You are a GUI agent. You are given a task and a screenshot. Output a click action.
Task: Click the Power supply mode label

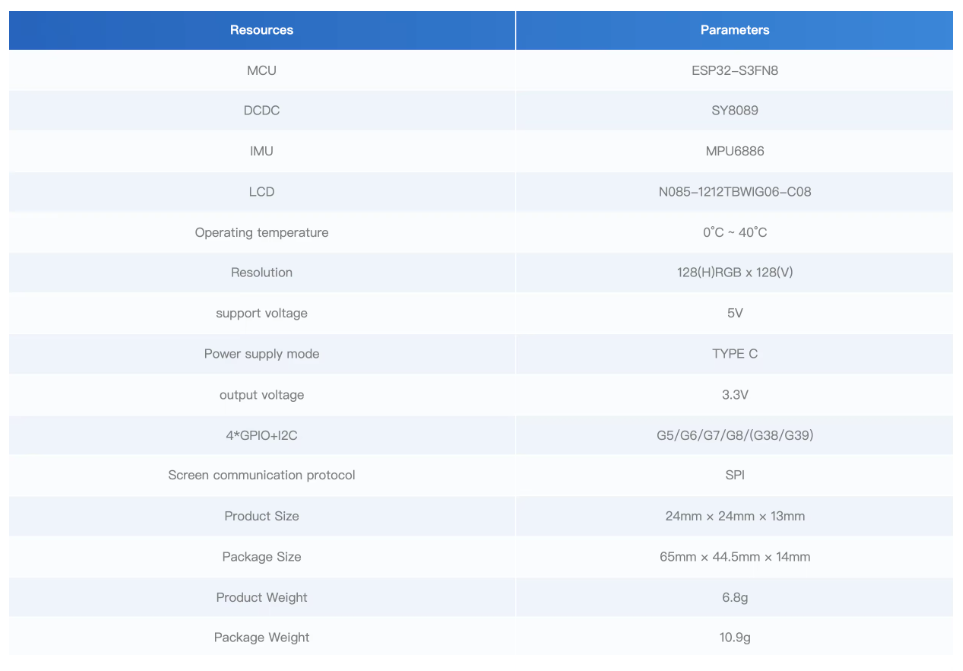point(262,354)
